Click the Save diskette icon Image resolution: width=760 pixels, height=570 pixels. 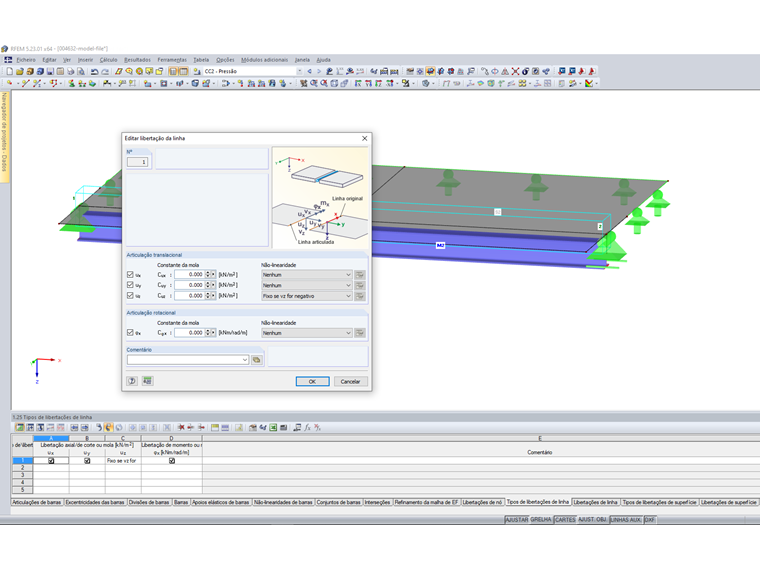(50, 71)
